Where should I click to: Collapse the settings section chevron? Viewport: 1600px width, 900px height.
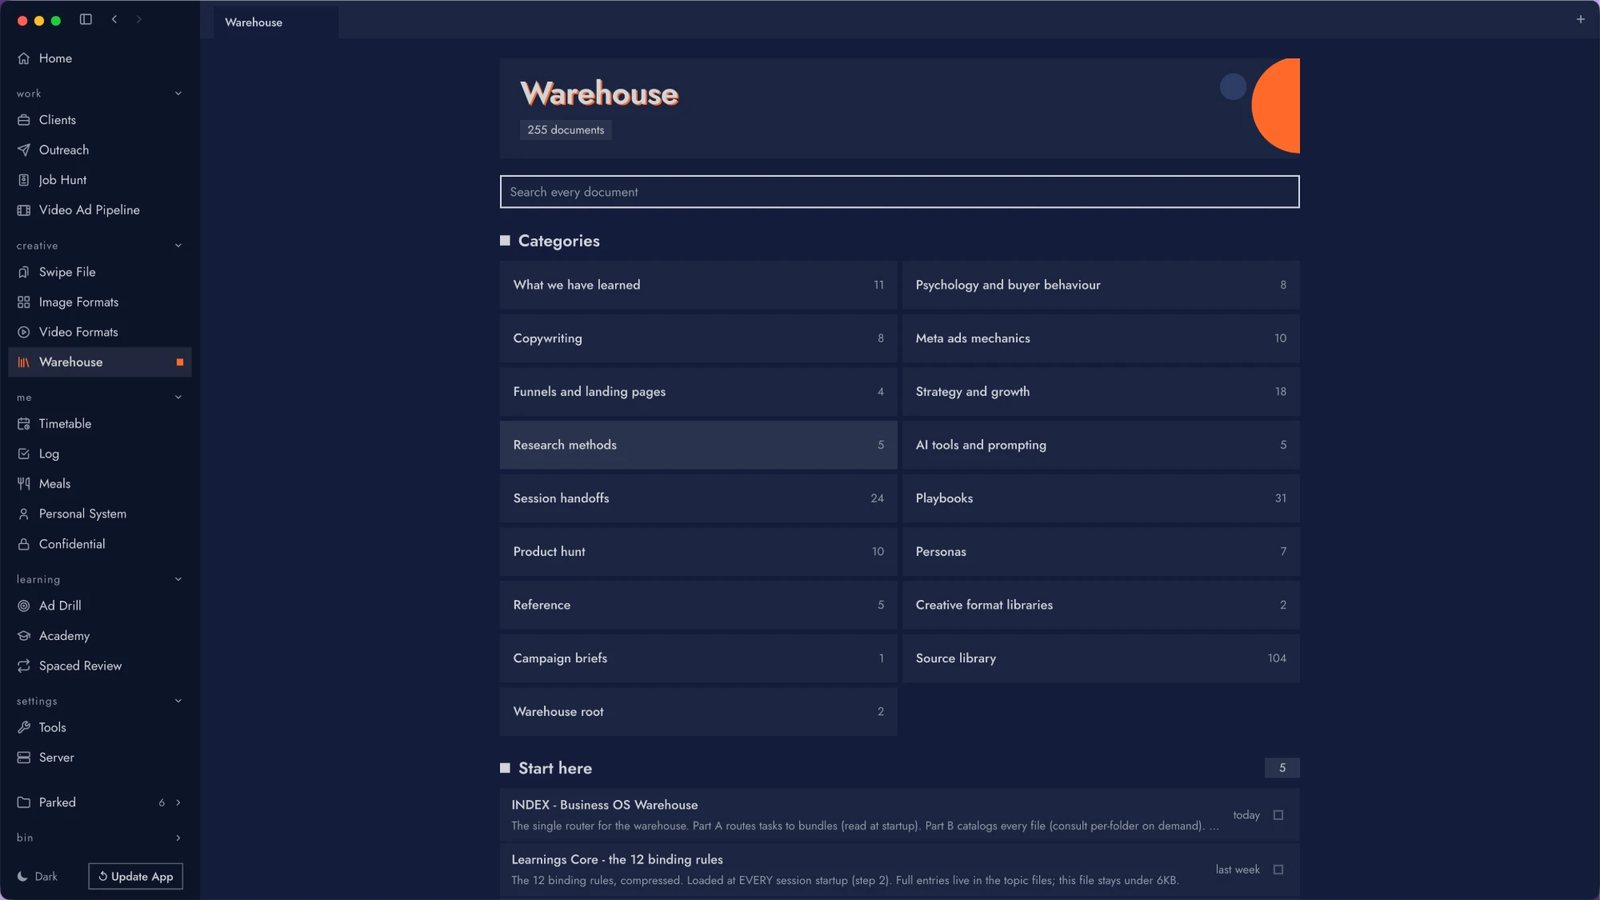pyautogui.click(x=178, y=702)
